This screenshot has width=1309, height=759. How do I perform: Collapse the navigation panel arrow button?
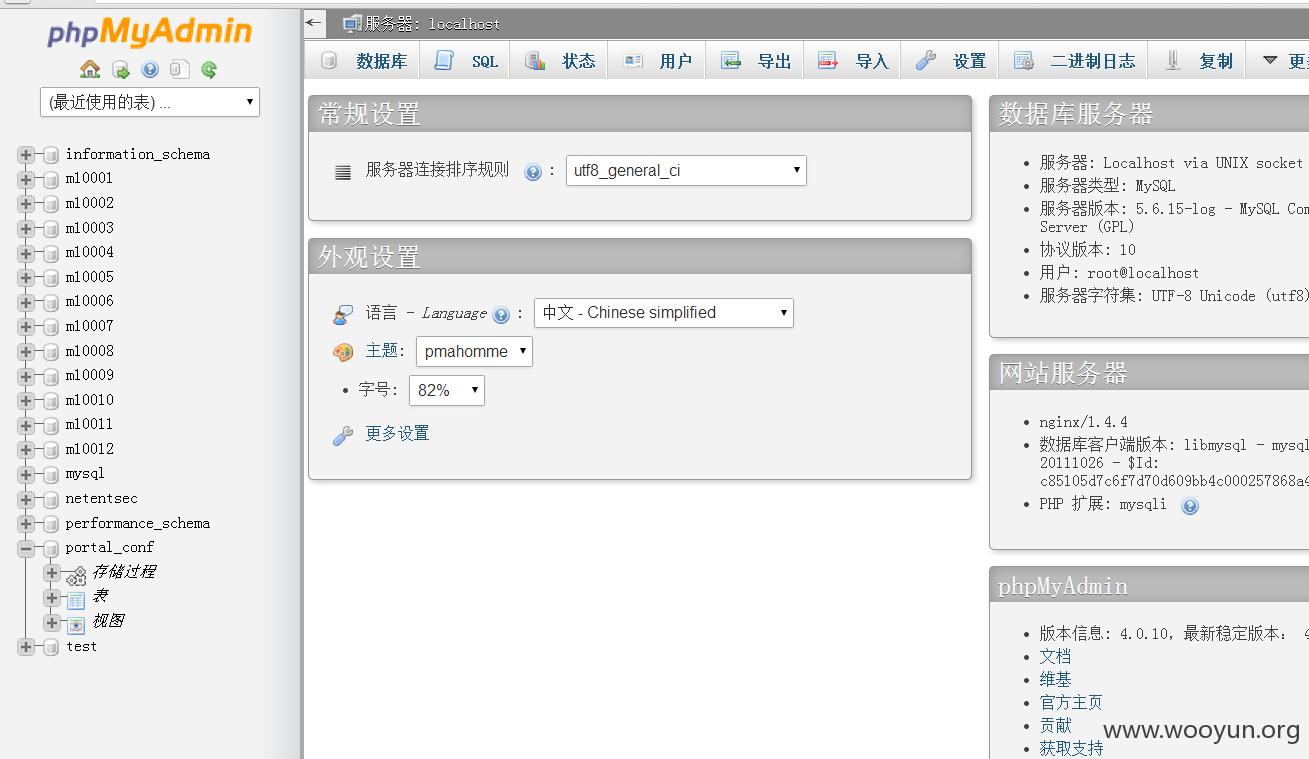314,22
